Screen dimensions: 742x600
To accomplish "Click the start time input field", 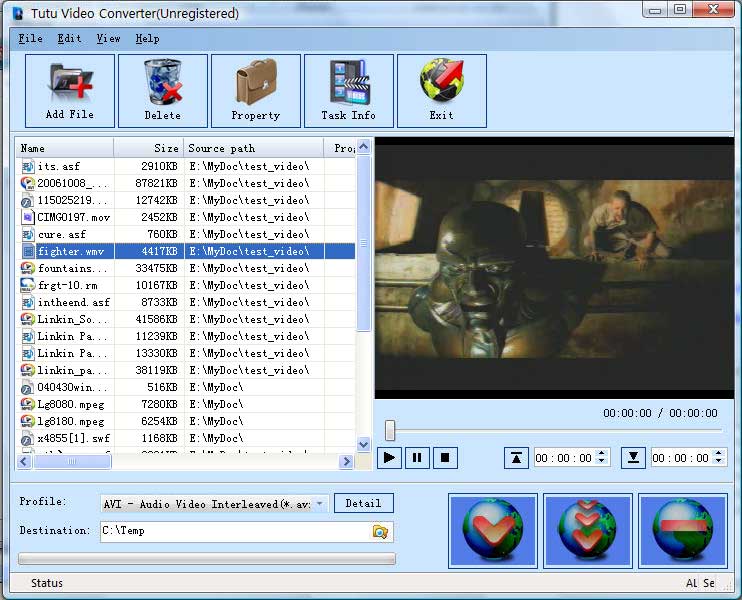I will tap(565, 458).
